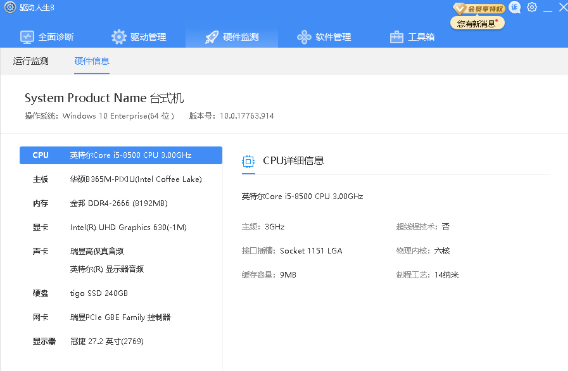Select the 内存 DDR4-2666 entry
Viewport: 568px width, 371px height.
coord(121,203)
